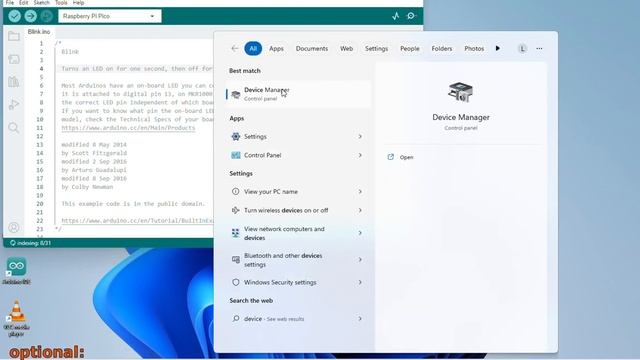Click the VLC media player desktop shortcut
This screenshot has width=640, height=360.
point(16,318)
